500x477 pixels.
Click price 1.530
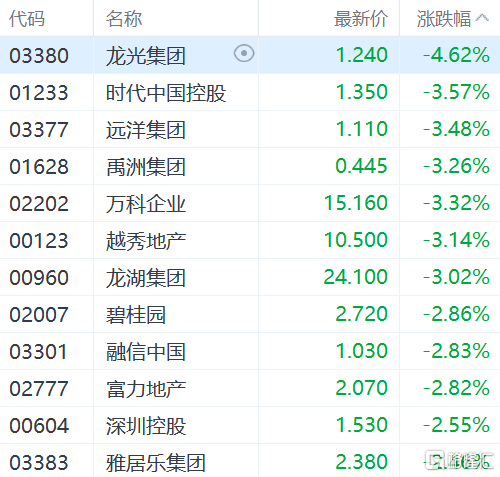[x=362, y=425]
